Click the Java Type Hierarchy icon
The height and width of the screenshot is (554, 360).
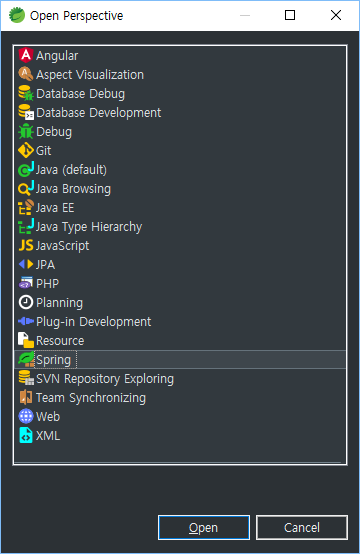point(26,227)
